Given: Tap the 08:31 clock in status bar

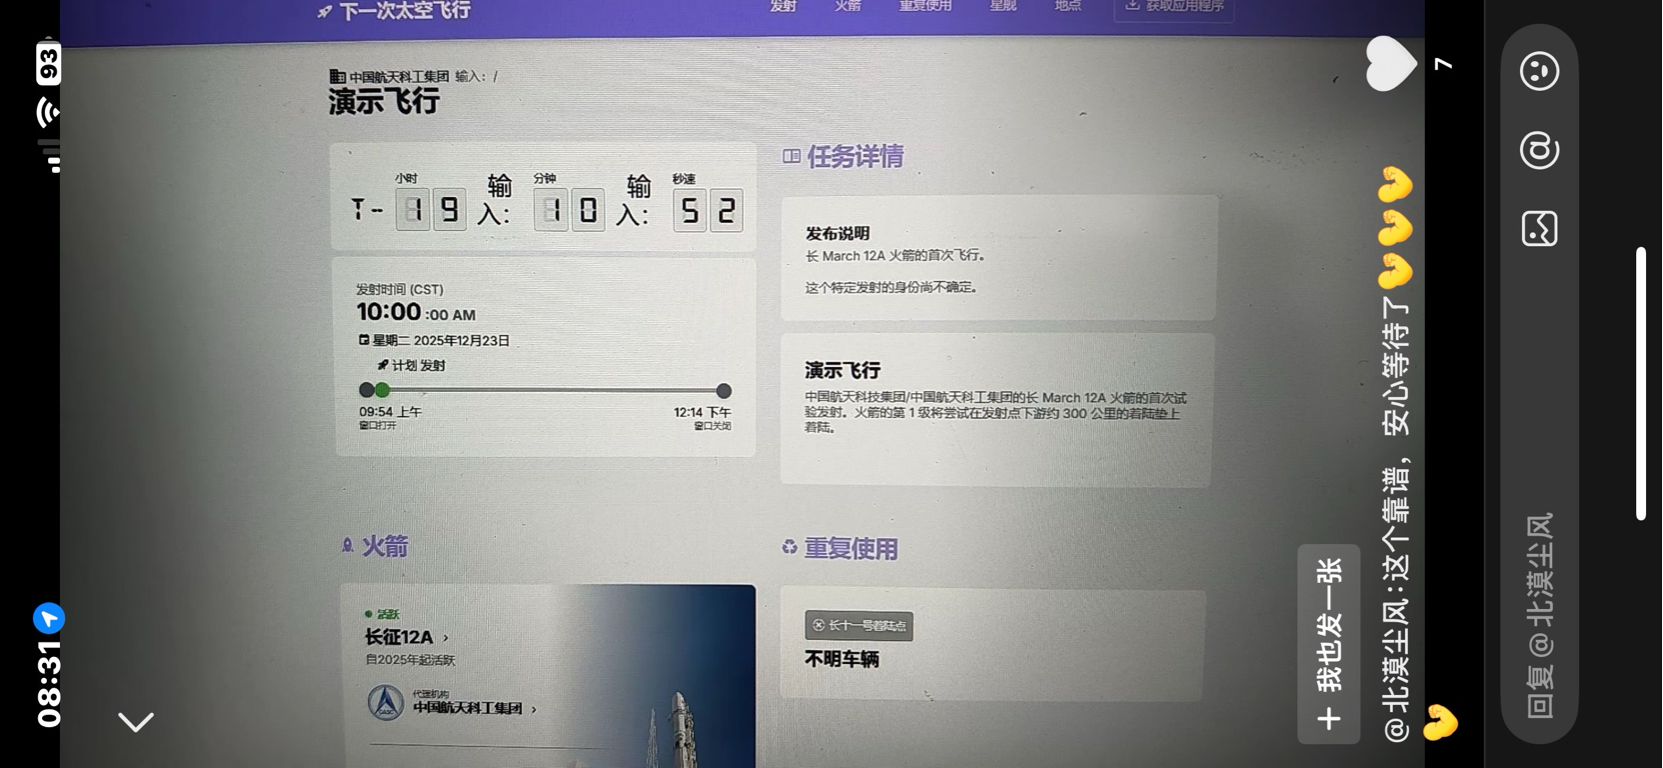Looking at the screenshot, I should (x=48, y=684).
